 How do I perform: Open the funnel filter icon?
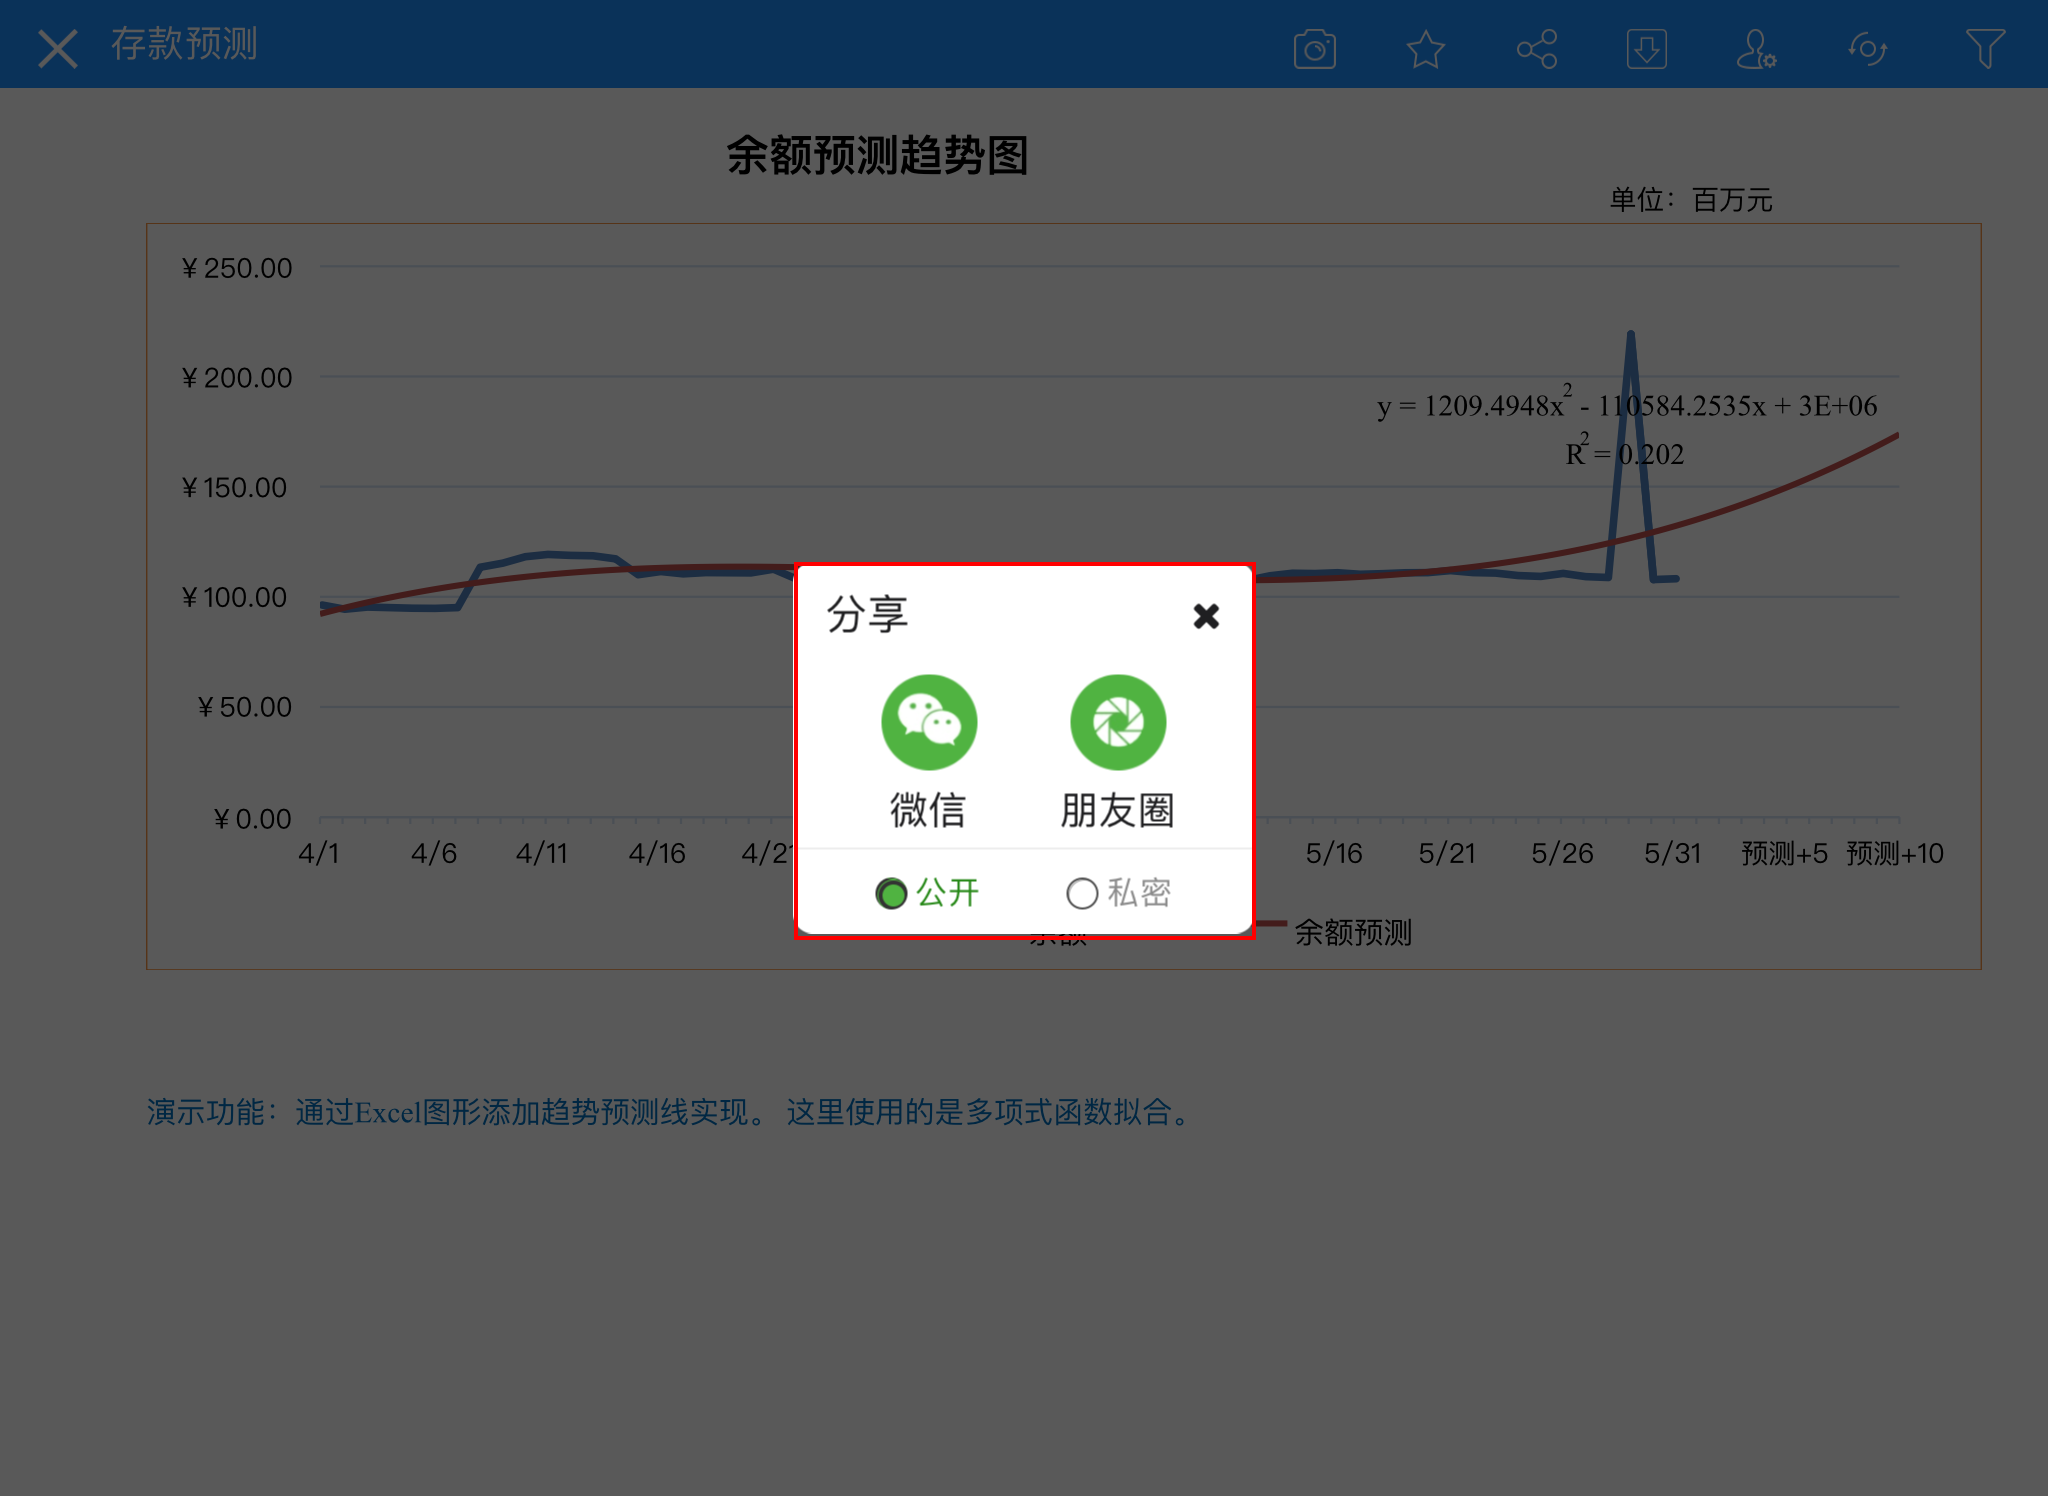coord(1985,48)
